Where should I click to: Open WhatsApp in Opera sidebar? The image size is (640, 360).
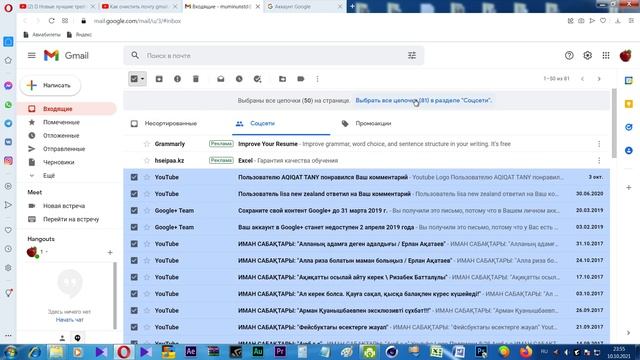point(8,105)
